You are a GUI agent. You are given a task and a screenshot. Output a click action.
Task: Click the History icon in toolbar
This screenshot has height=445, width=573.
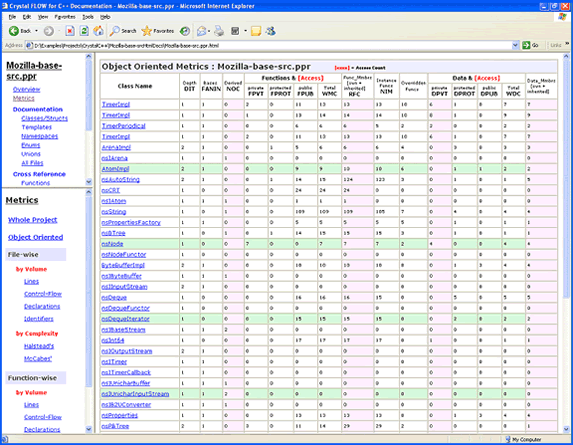click(x=185, y=31)
